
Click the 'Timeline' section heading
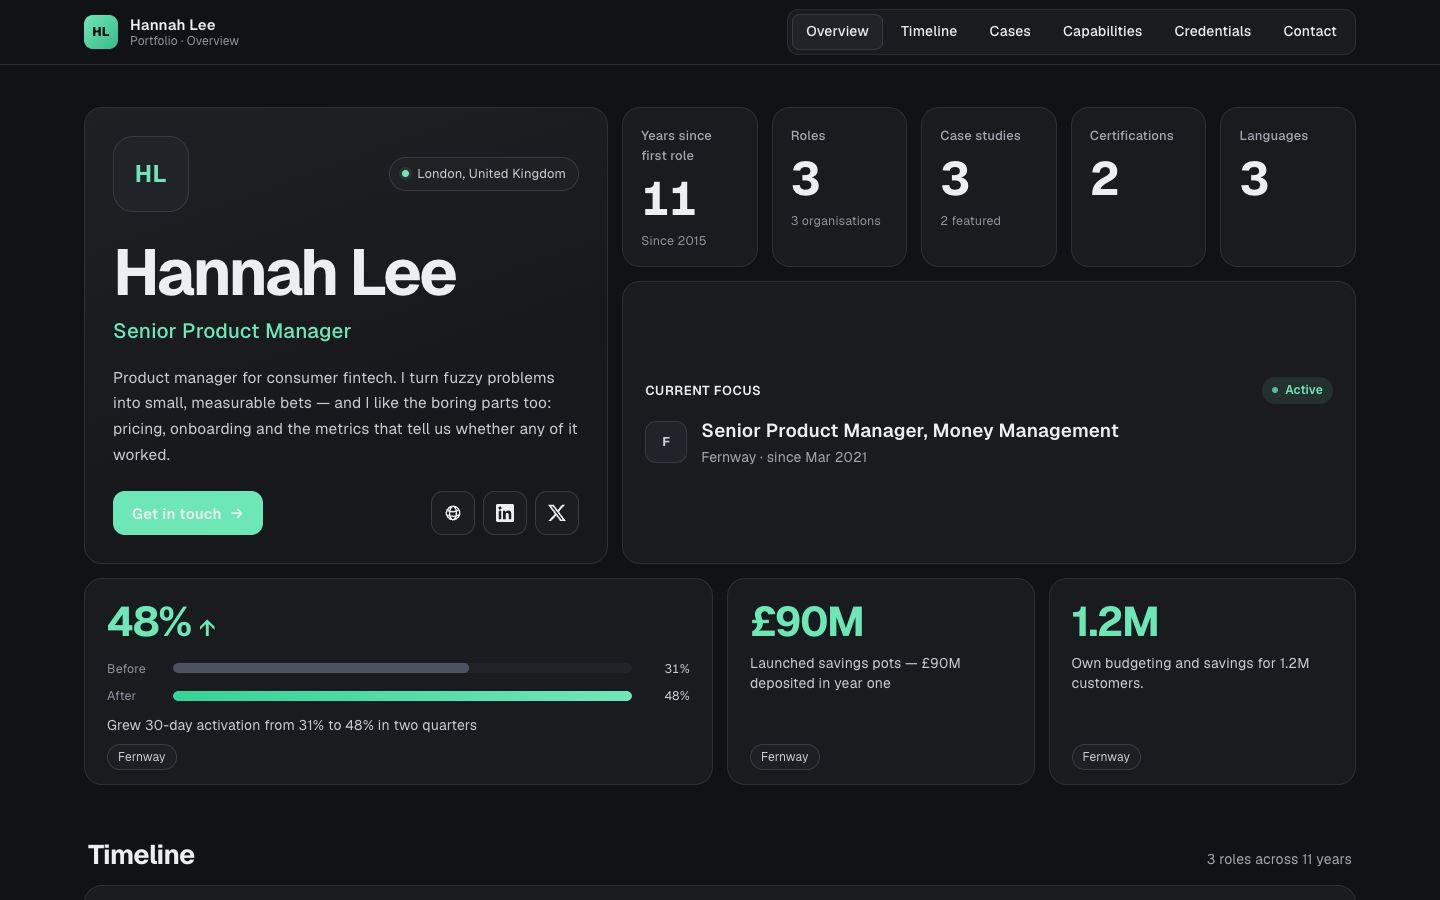(x=141, y=855)
